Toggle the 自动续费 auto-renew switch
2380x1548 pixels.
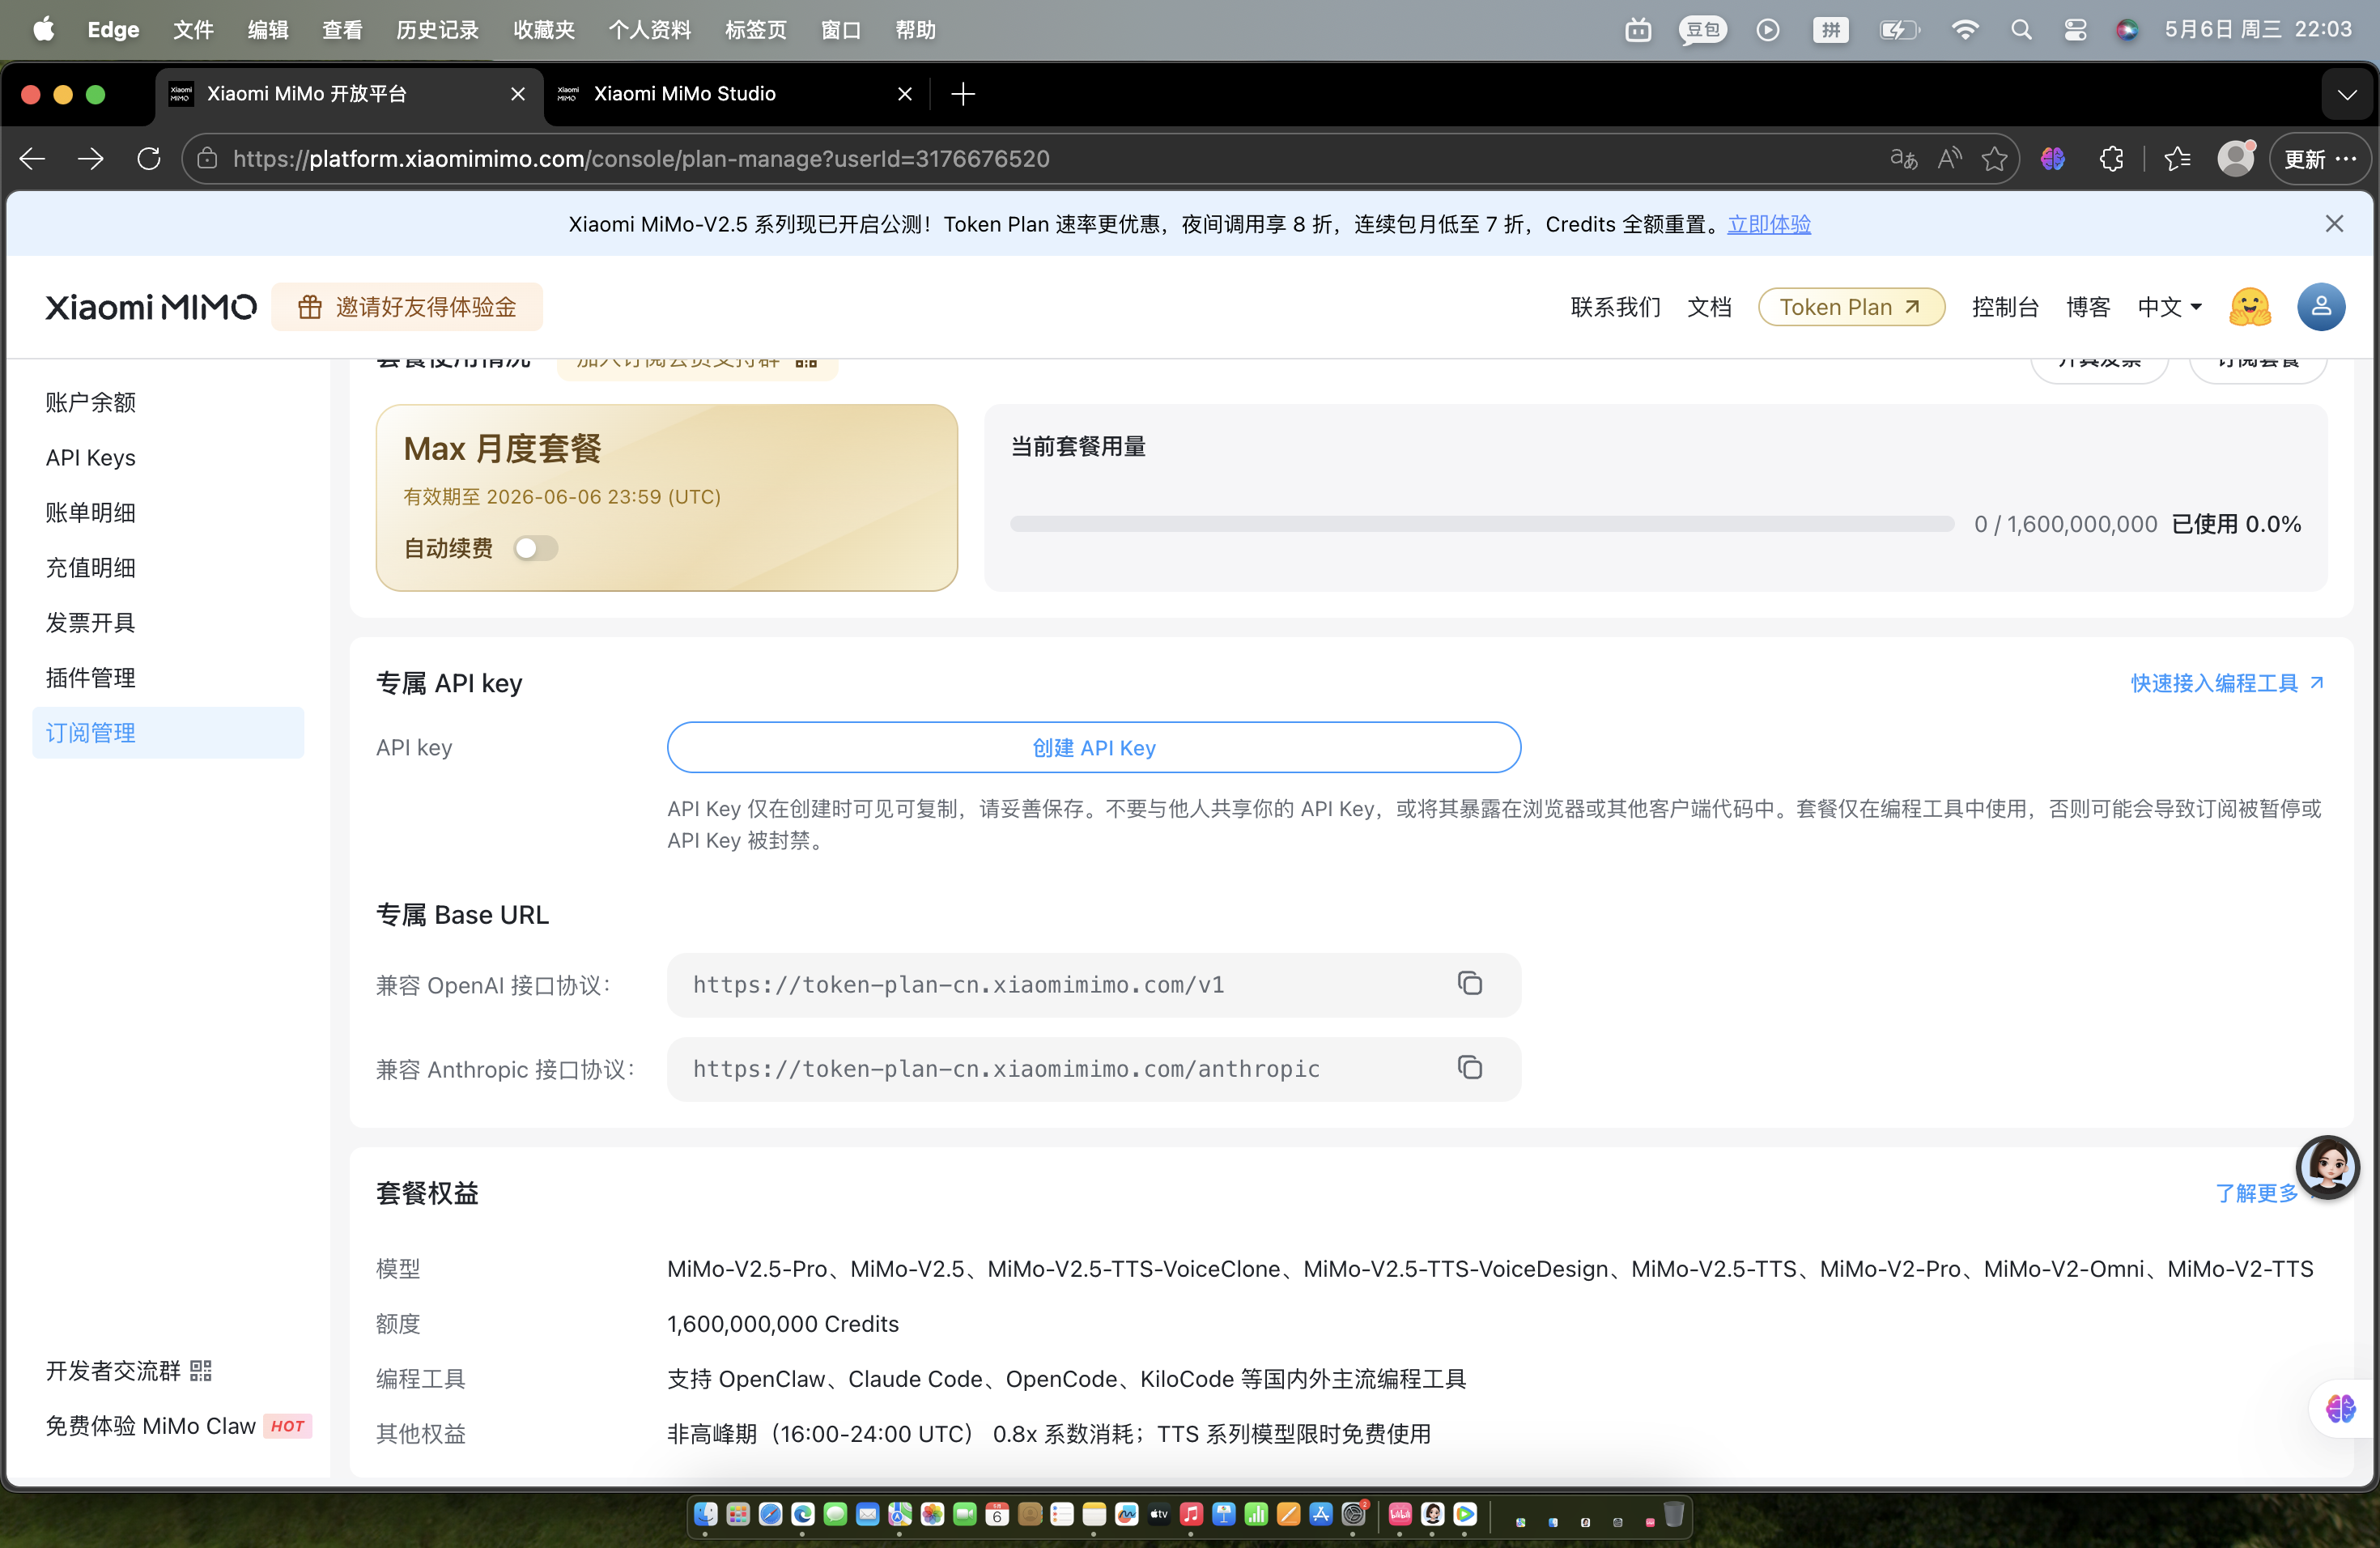535,548
